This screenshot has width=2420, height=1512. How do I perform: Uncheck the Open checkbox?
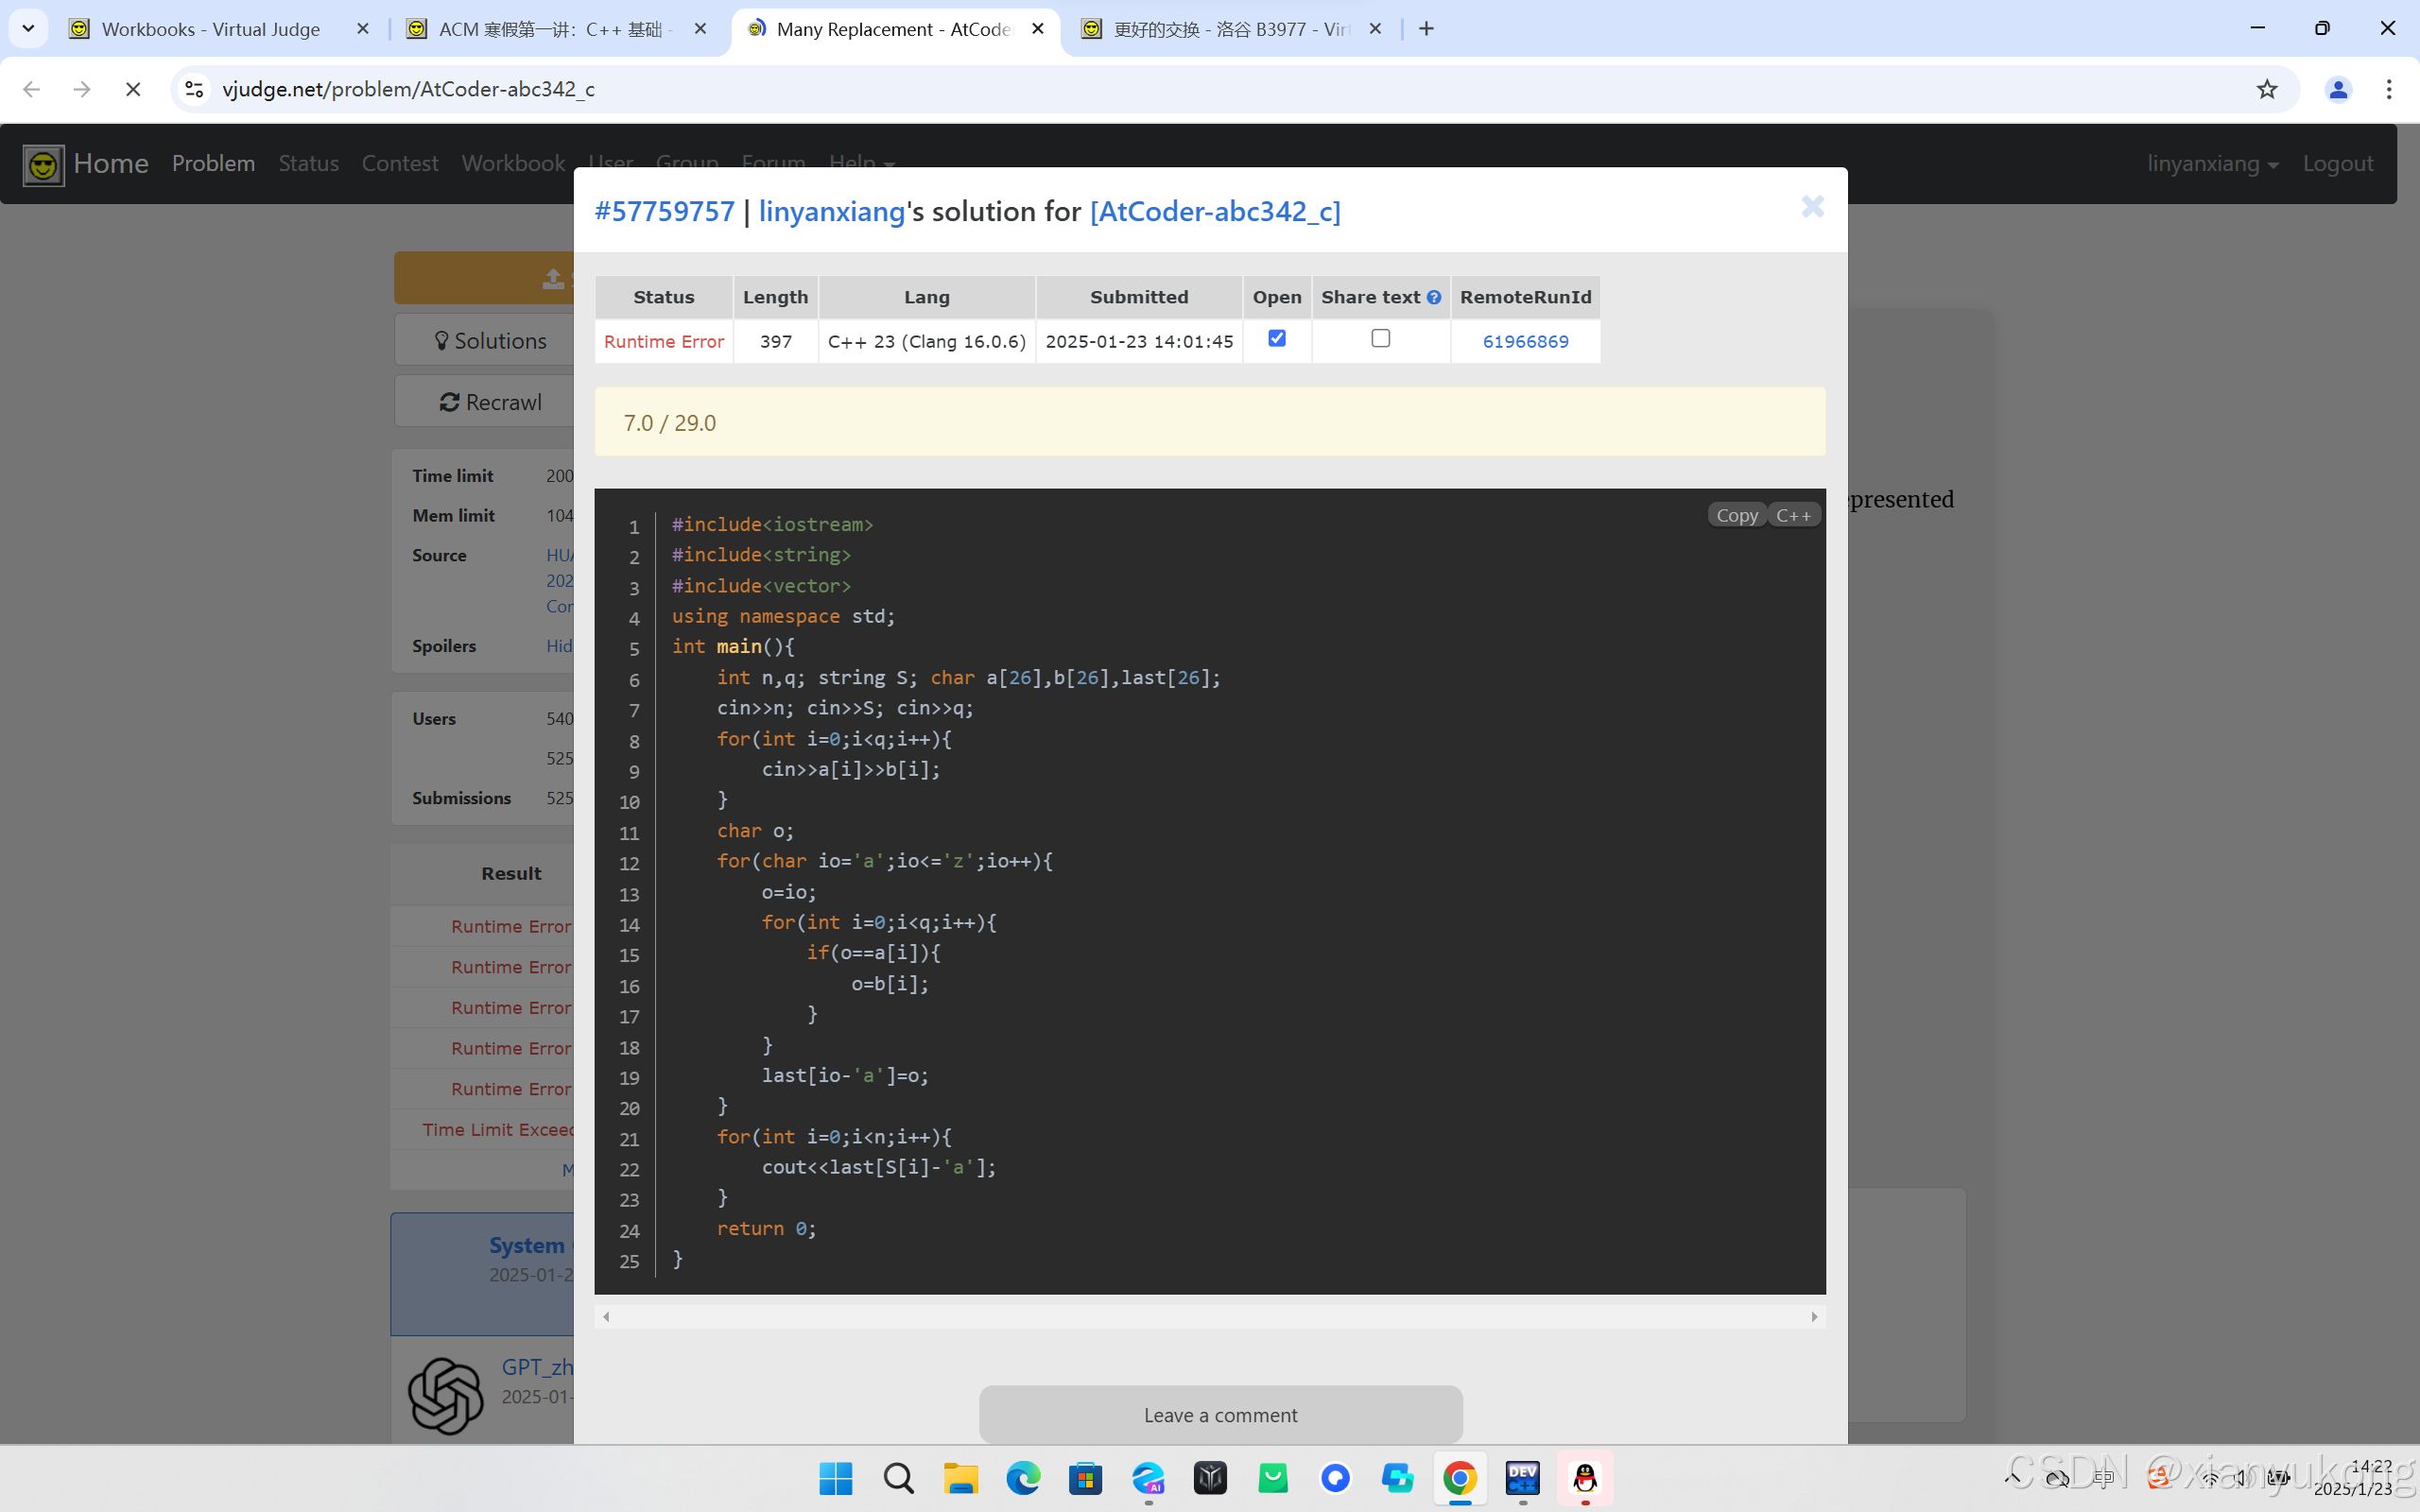tap(1276, 338)
